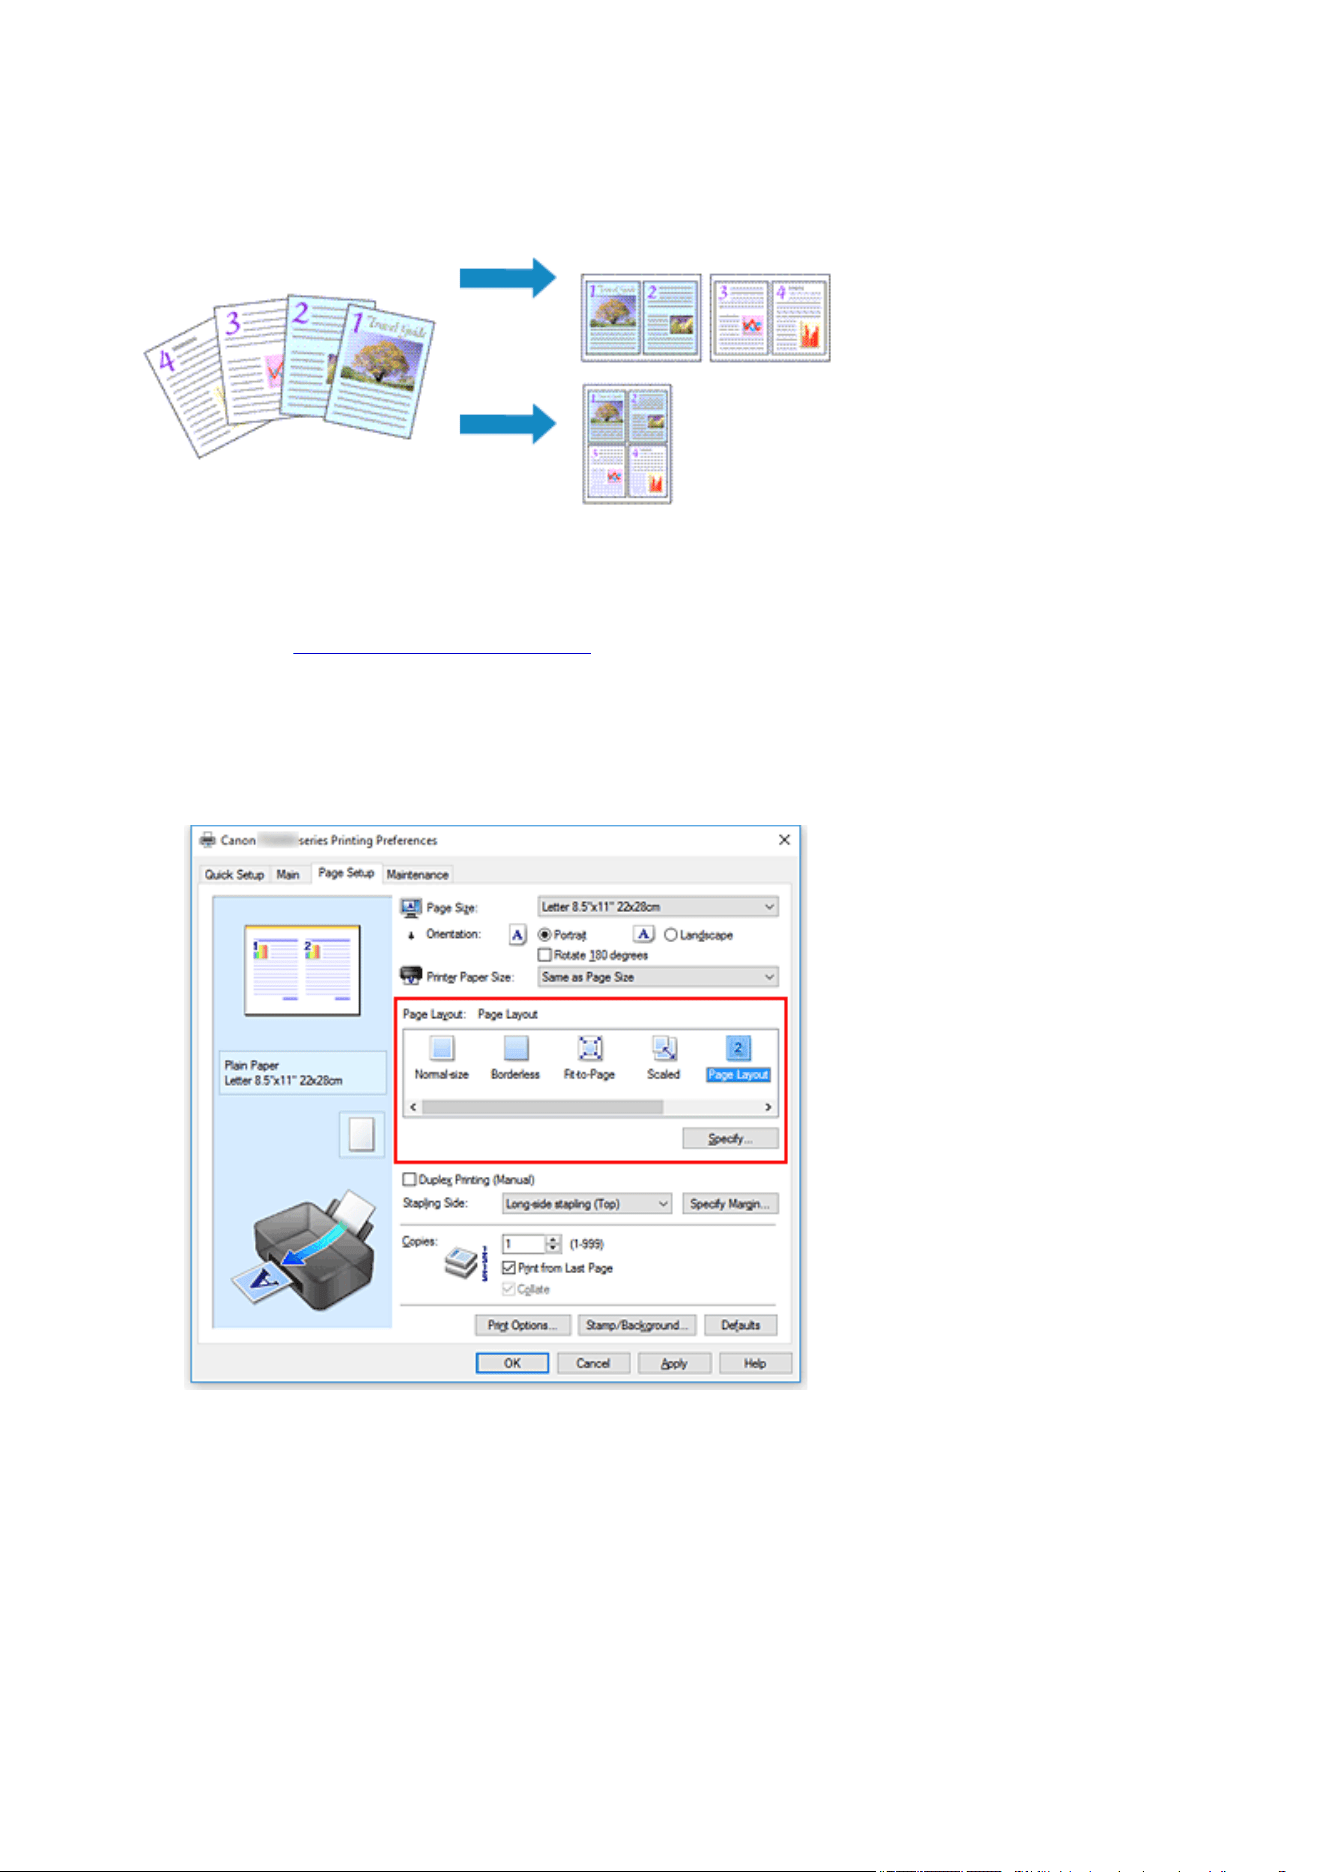Enable Rotate 180 degrees checkbox
Screen dimensions: 1324x1872
pos(545,955)
